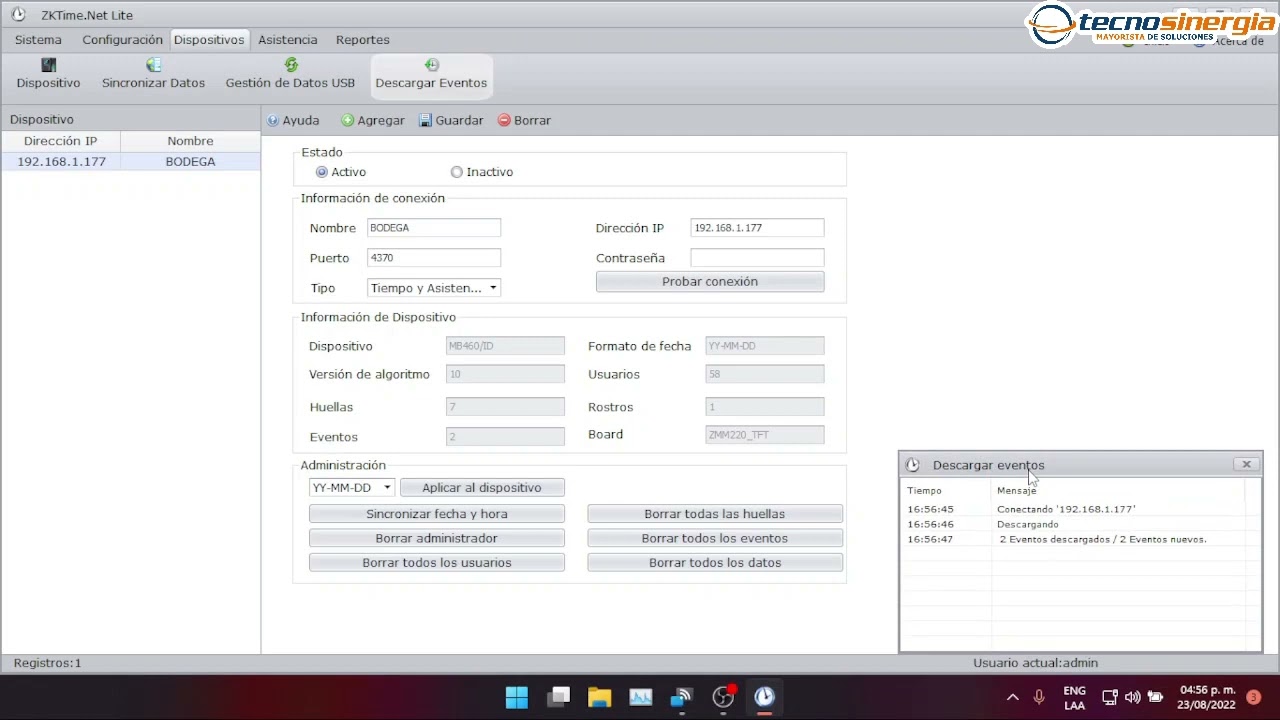Click Agregar to add a device
The height and width of the screenshot is (720, 1280).
pyautogui.click(x=373, y=120)
